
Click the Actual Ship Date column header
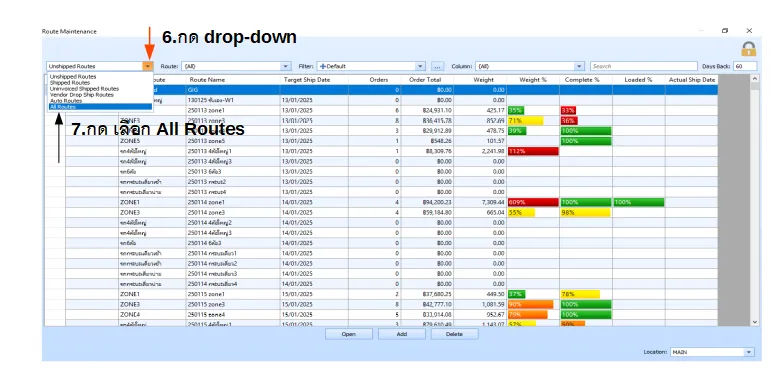coord(692,79)
